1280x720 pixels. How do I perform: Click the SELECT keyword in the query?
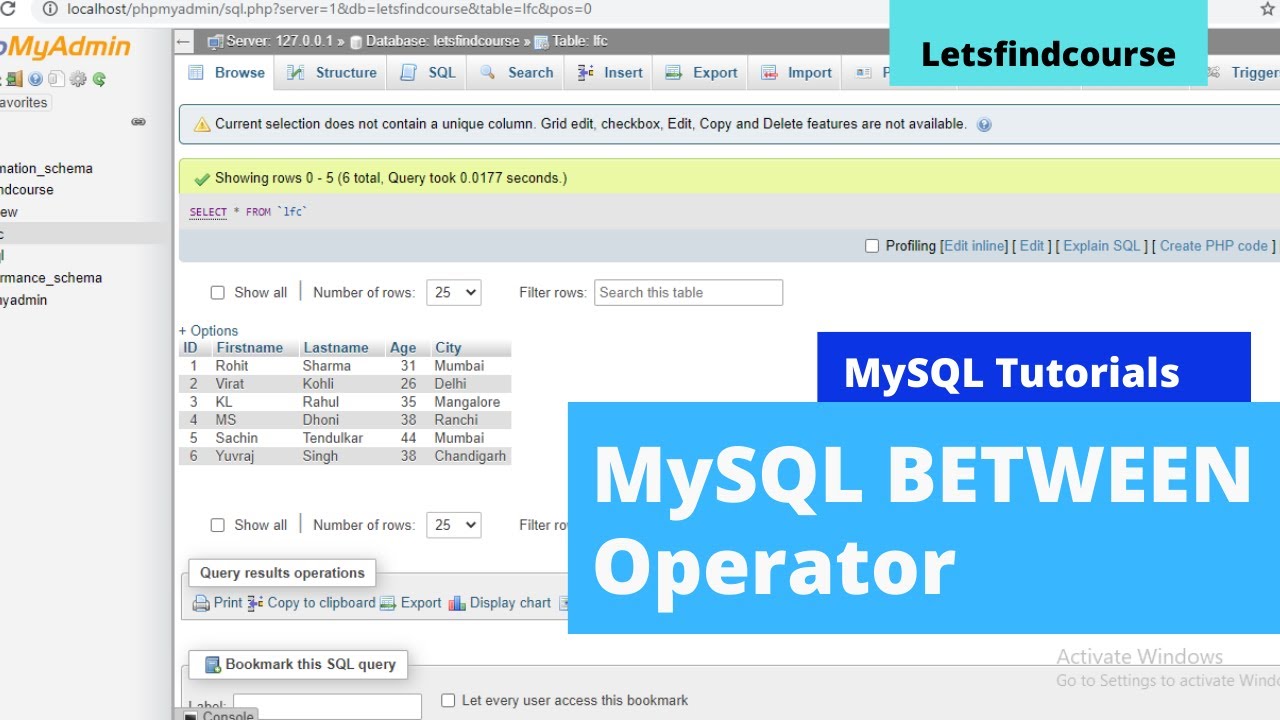(208, 212)
